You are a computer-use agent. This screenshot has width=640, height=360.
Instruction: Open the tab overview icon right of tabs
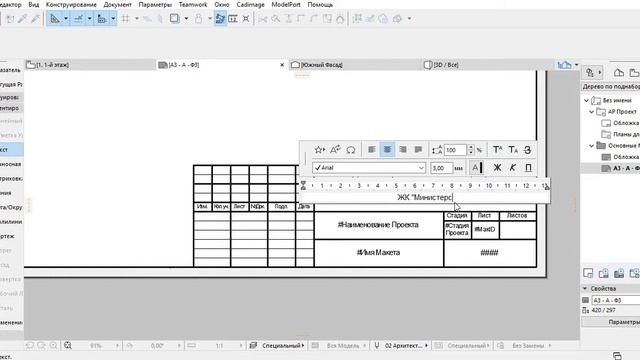pyautogui.click(x=564, y=65)
